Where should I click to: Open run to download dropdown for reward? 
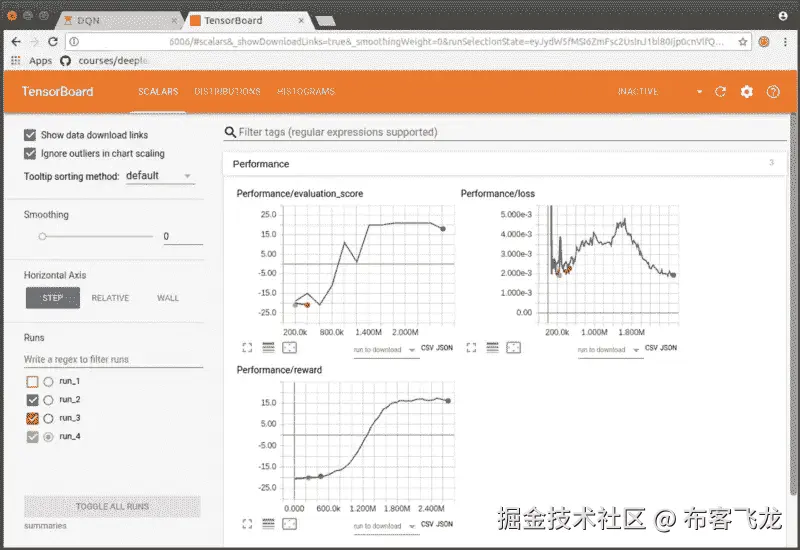point(385,526)
